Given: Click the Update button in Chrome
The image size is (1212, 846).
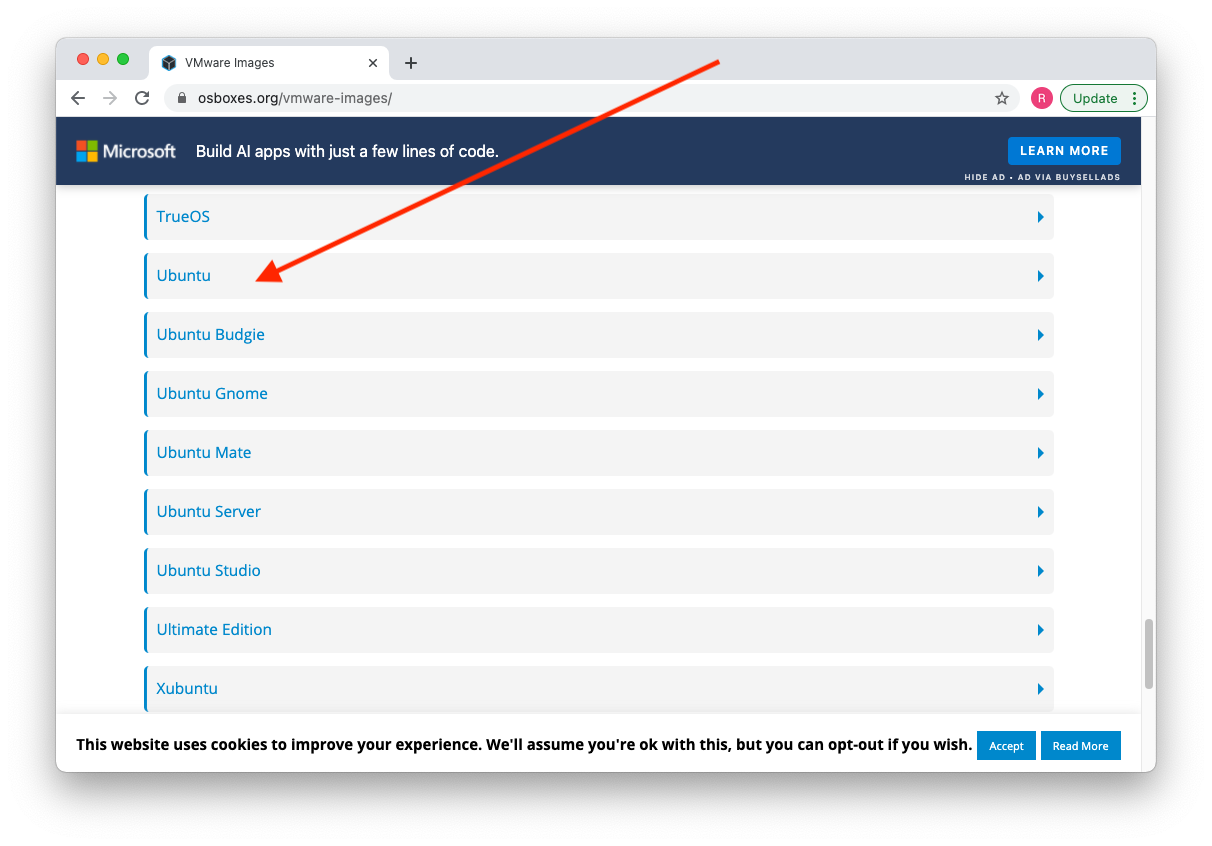Looking at the screenshot, I should click(x=1095, y=98).
